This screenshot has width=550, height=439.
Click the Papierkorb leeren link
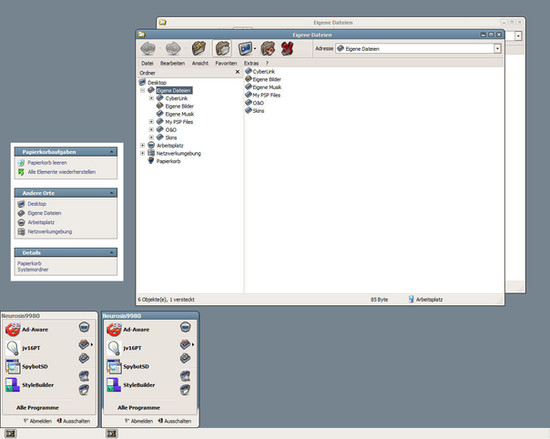(47, 163)
